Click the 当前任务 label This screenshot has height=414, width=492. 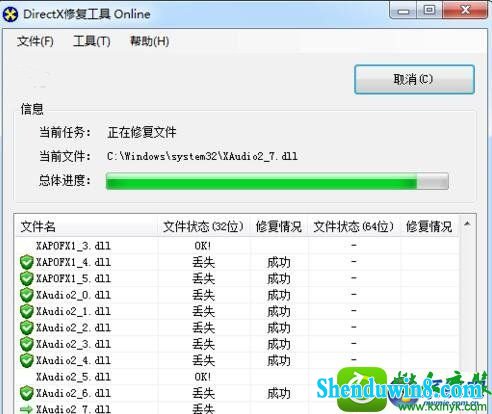pos(65,132)
